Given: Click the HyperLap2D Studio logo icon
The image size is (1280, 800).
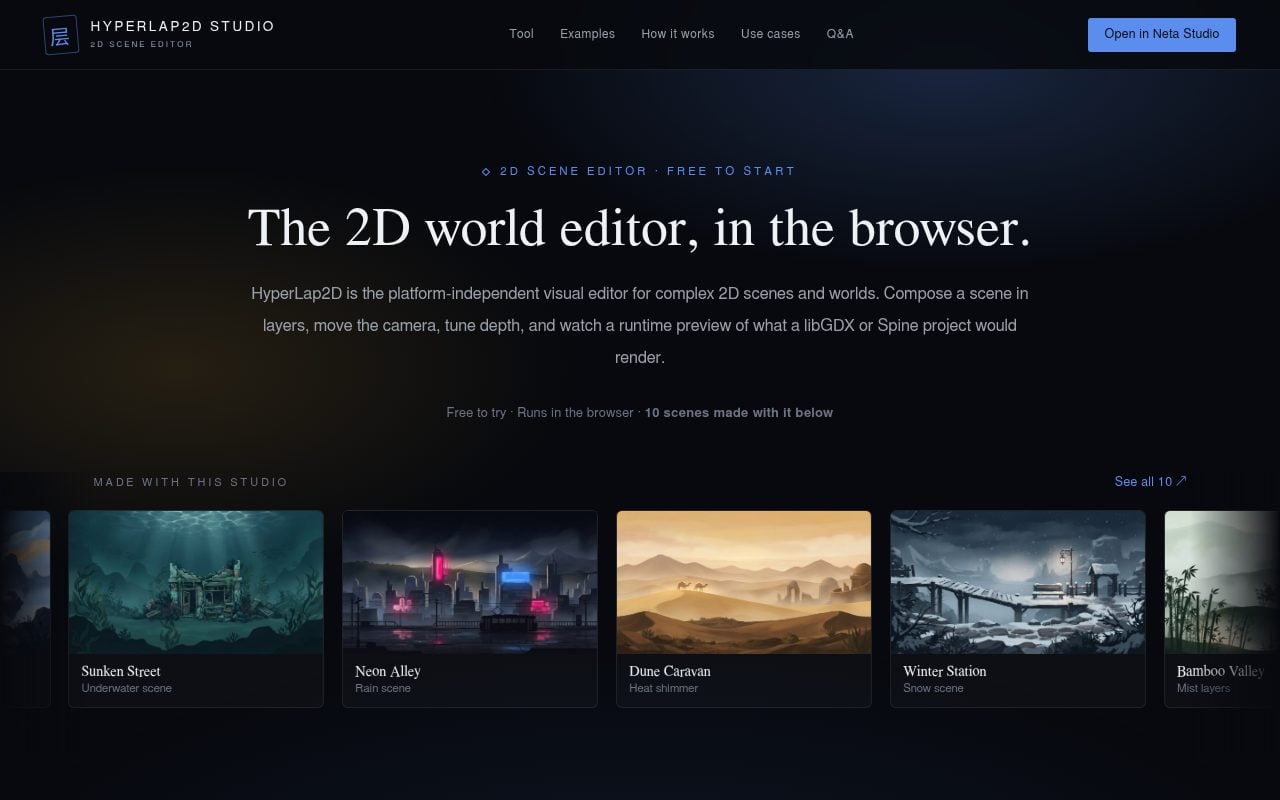Looking at the screenshot, I should tap(61, 35).
